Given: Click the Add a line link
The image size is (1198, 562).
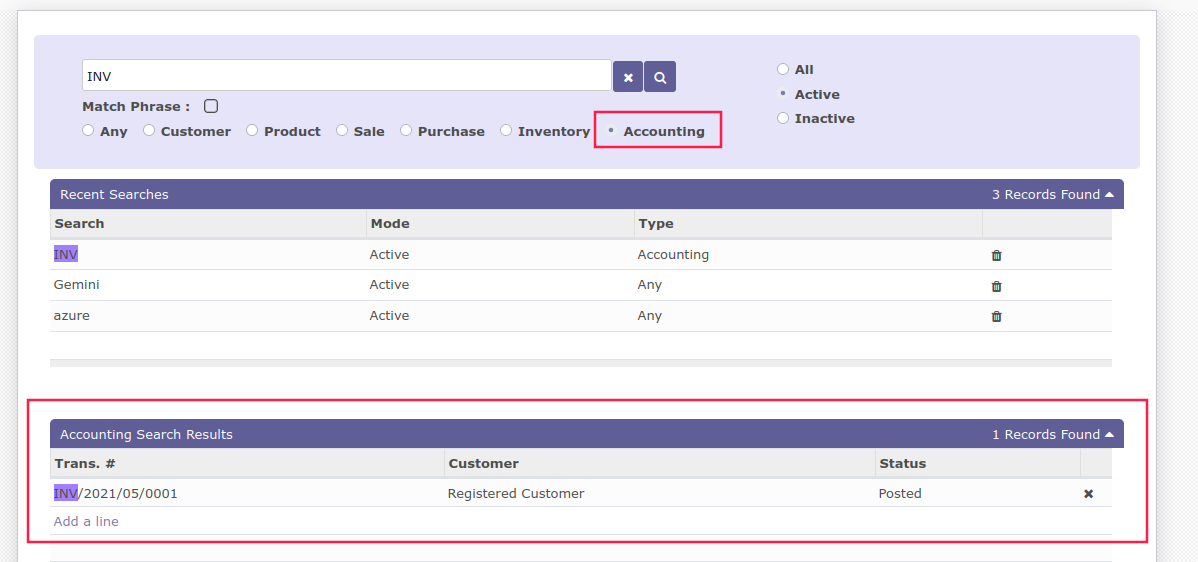Looking at the screenshot, I should (x=86, y=521).
